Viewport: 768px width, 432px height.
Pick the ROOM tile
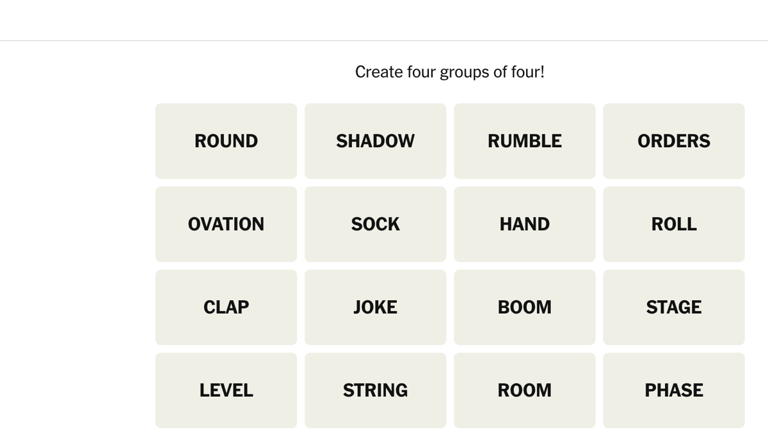(x=524, y=390)
